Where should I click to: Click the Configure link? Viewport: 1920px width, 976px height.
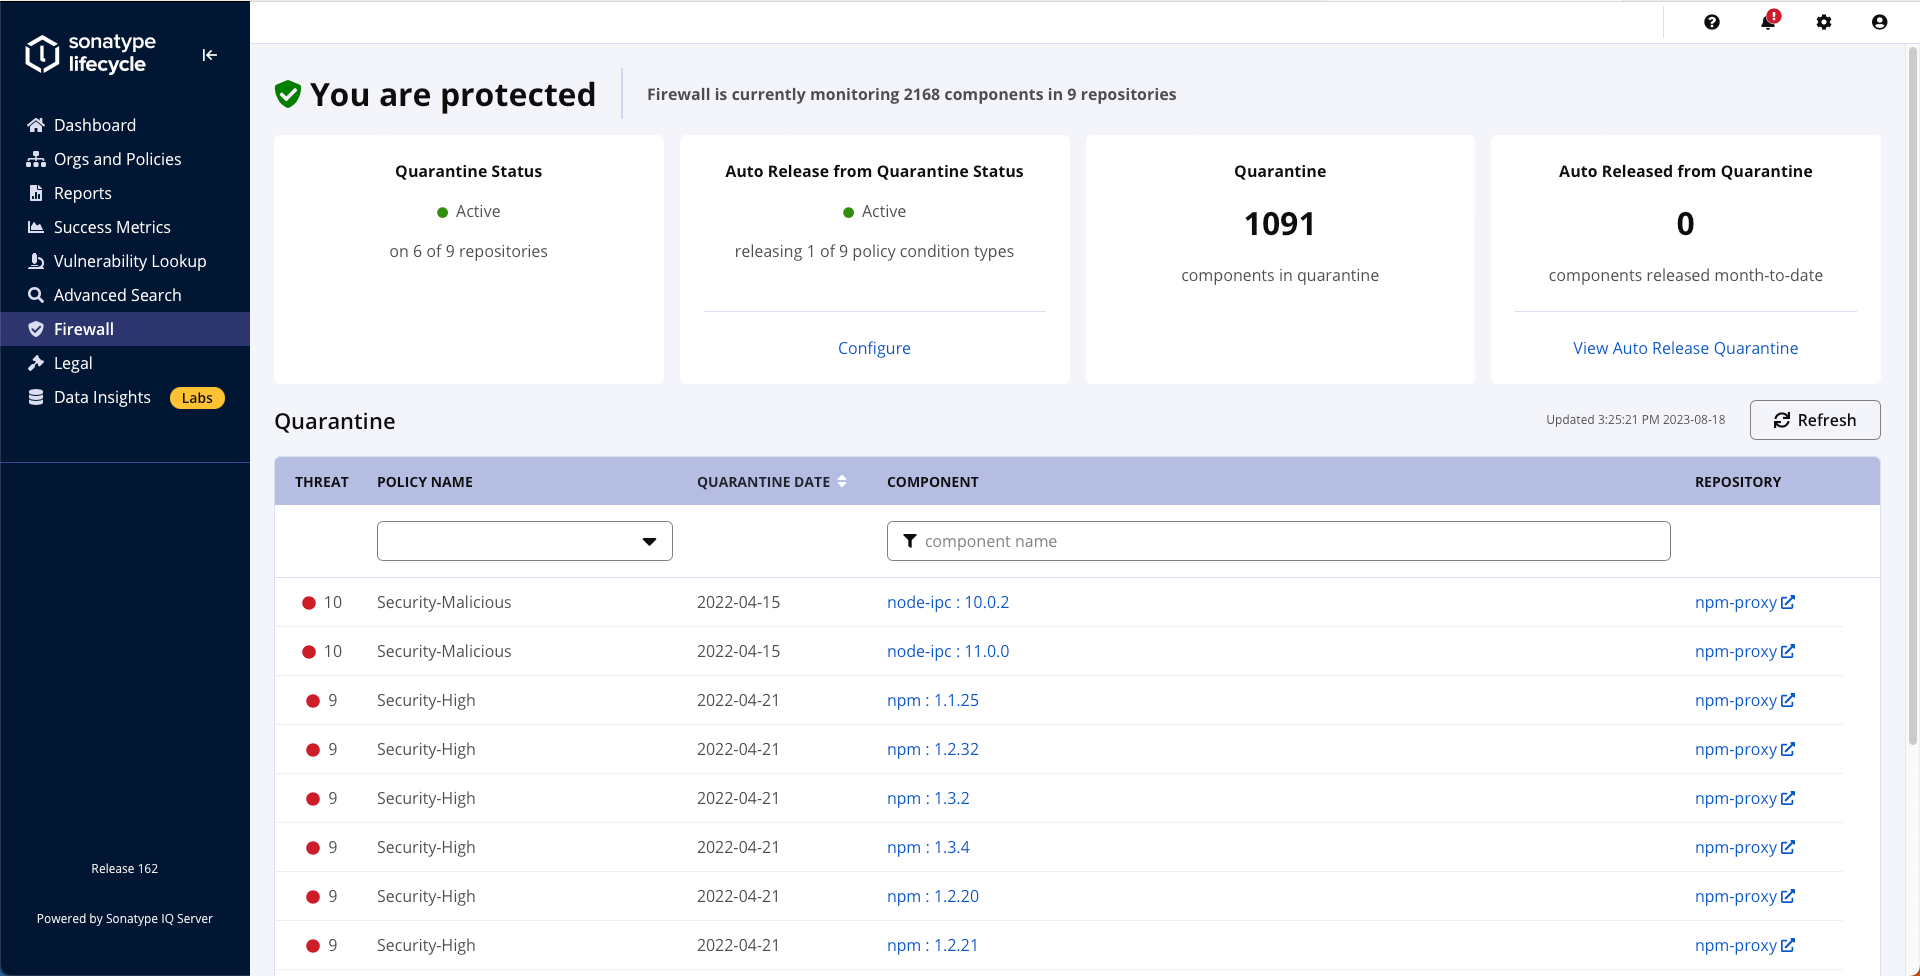click(874, 348)
